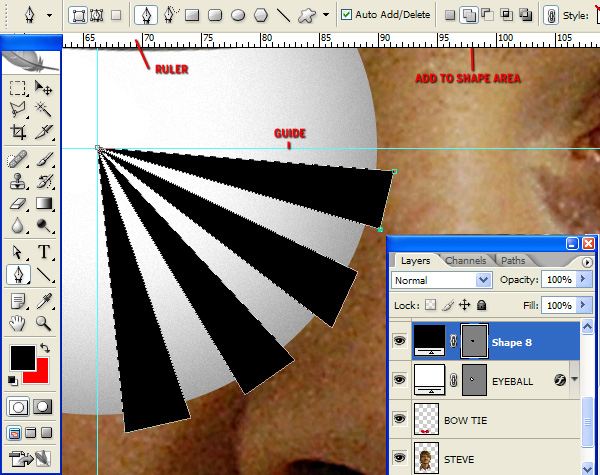Select the Pen tool in toolbox

[18, 274]
